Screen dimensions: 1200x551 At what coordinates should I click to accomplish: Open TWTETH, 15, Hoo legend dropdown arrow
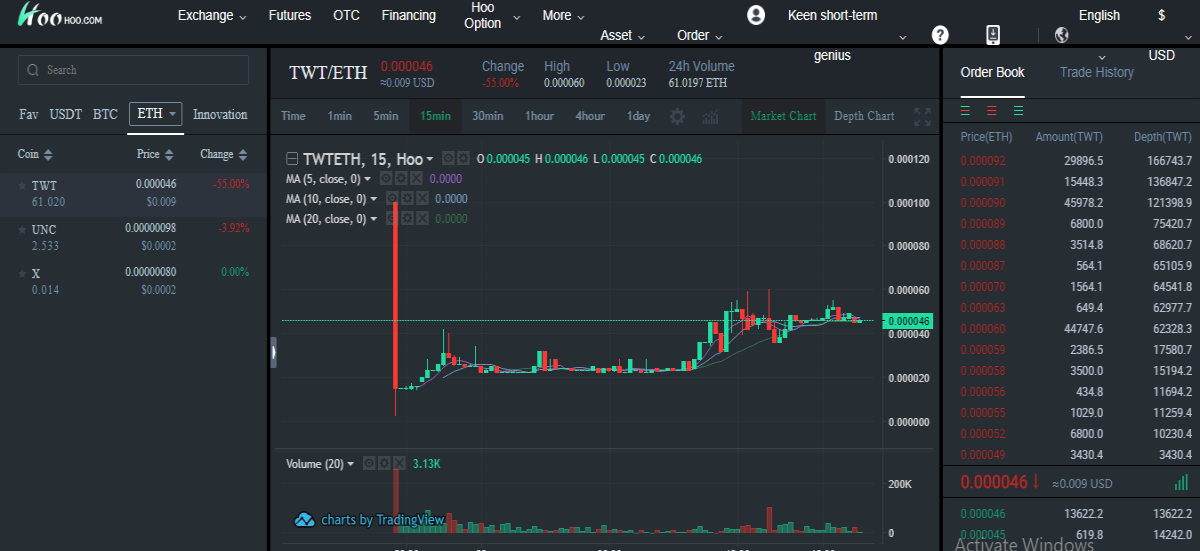430,159
